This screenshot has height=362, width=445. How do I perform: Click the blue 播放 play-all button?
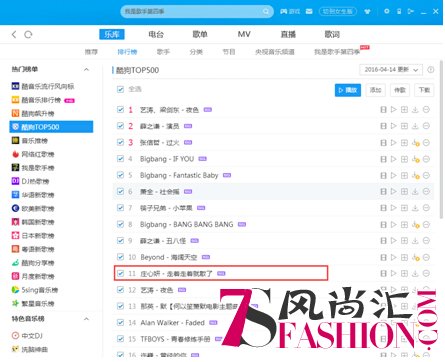click(348, 90)
